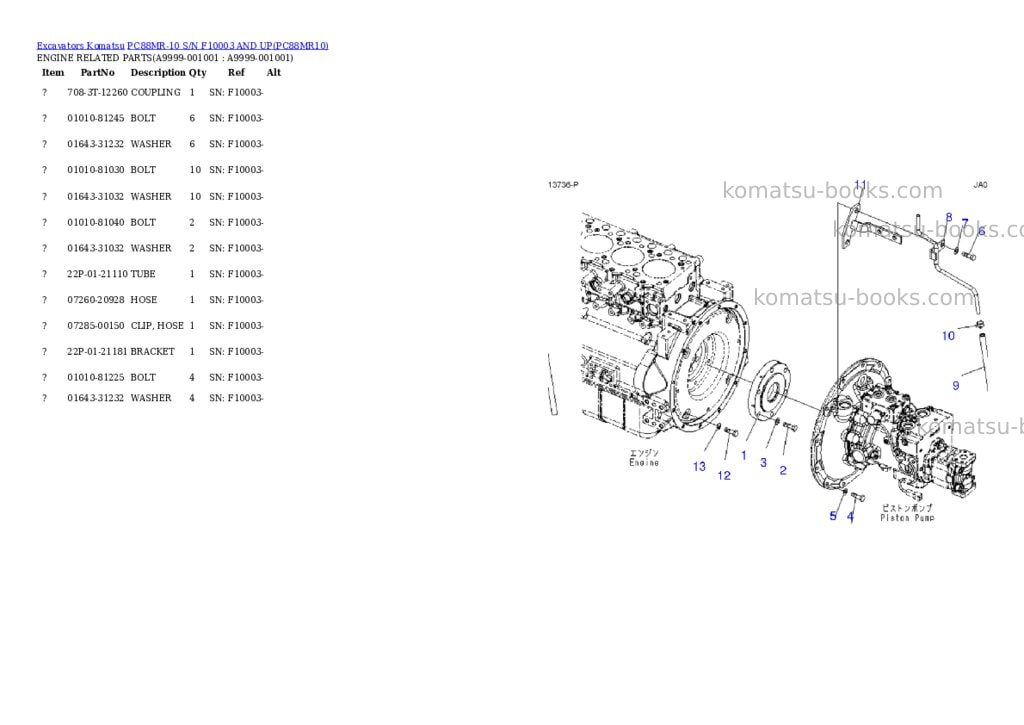This screenshot has width=1024, height=725.
Task: Click callout number 13 in the diagram
Action: coord(699,466)
